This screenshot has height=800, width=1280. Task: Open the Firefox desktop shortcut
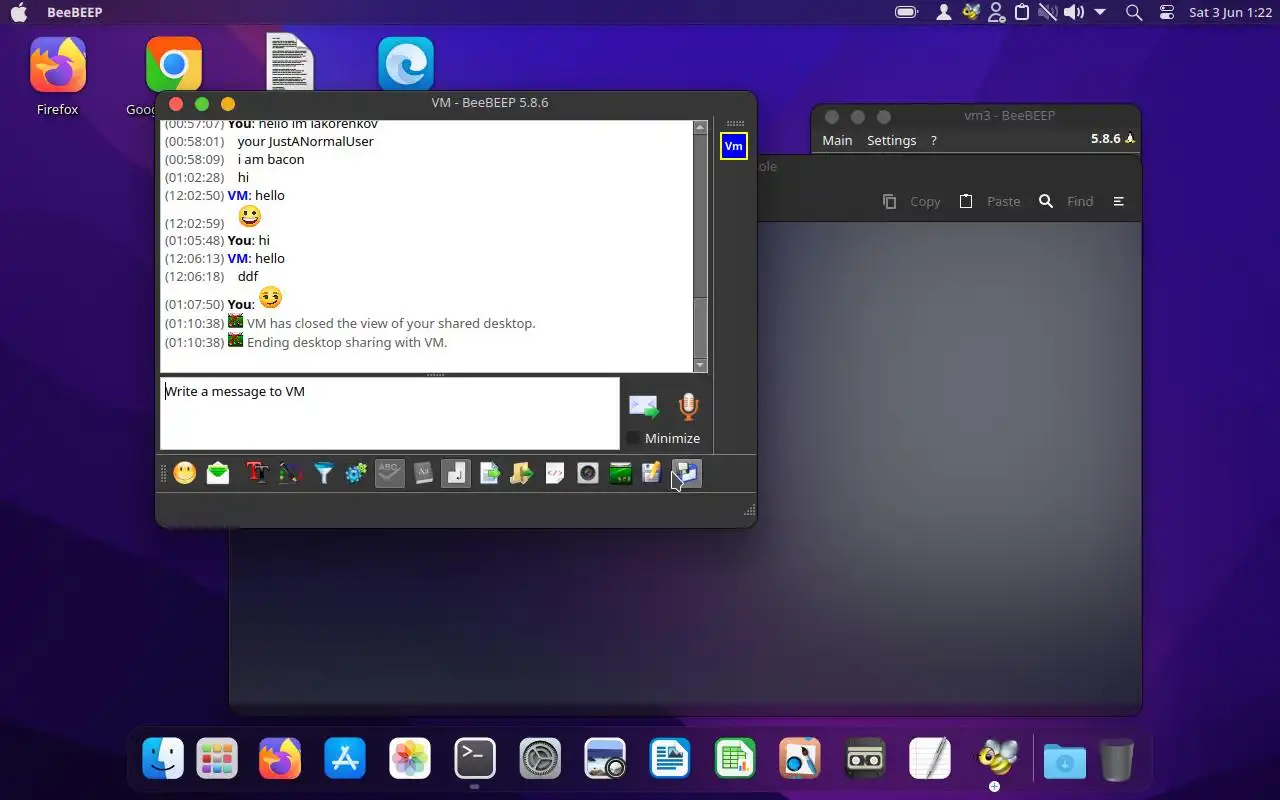[57, 76]
